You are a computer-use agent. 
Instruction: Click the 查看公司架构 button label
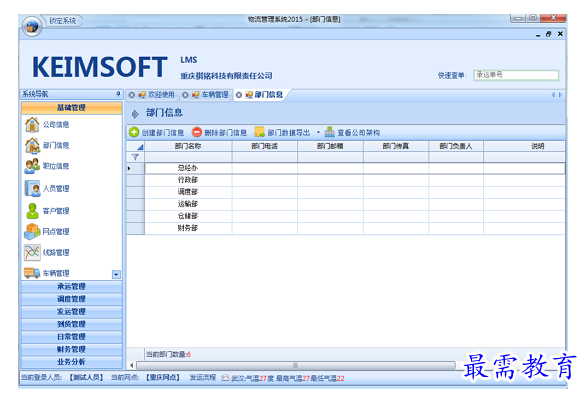tap(359, 132)
